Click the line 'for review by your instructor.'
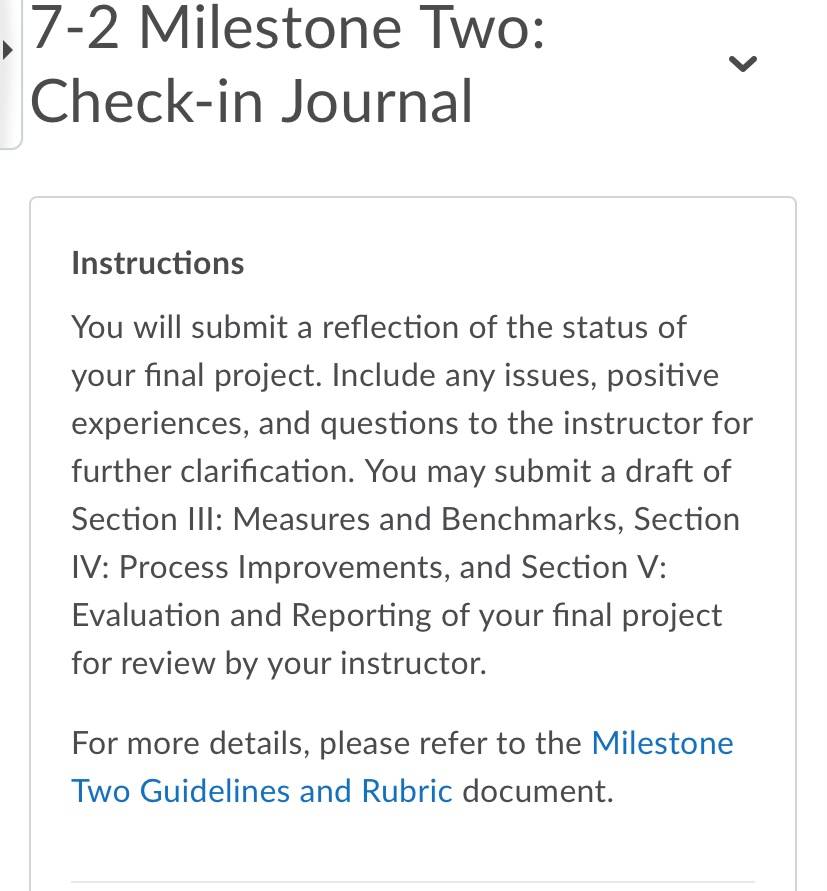The image size is (827, 891). click(x=279, y=663)
